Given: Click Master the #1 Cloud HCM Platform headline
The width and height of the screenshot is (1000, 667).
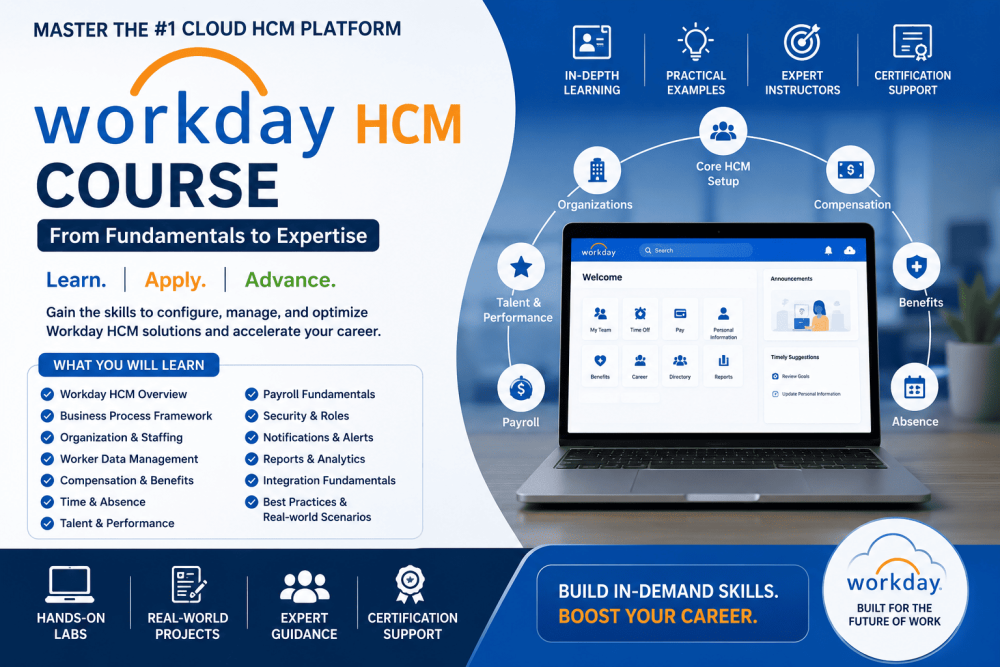Looking at the screenshot, I should [x=217, y=29].
